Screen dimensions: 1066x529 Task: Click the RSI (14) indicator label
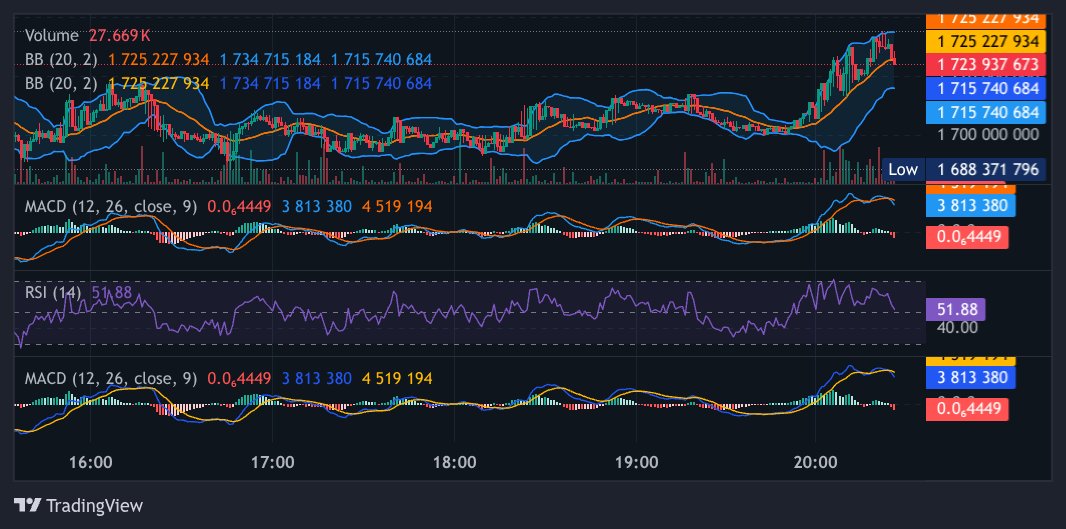53,292
